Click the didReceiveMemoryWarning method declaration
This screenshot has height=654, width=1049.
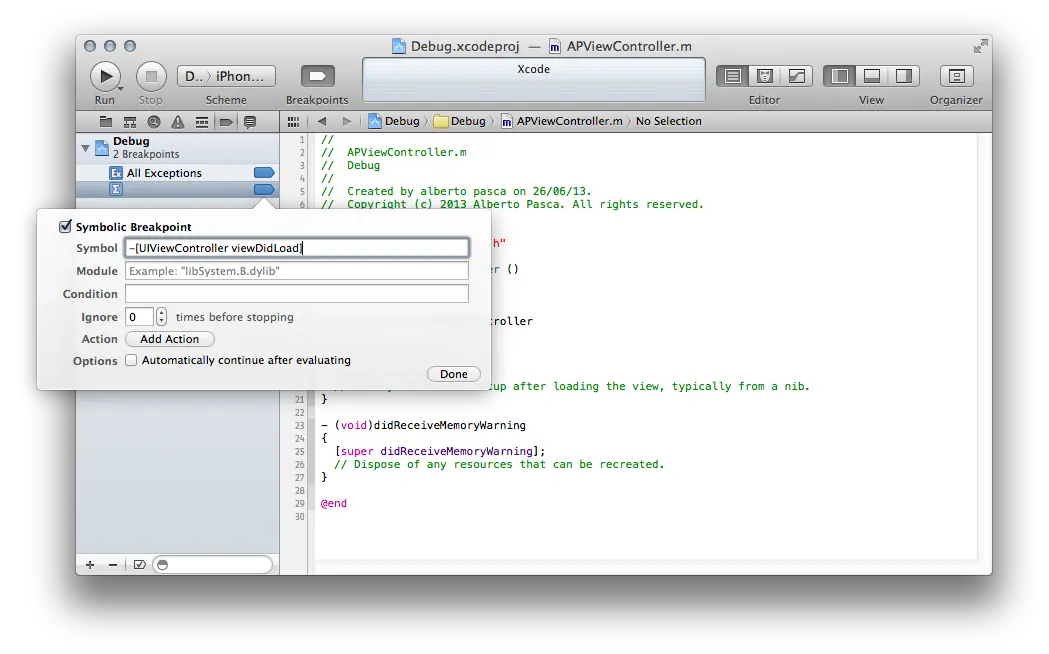pos(423,425)
